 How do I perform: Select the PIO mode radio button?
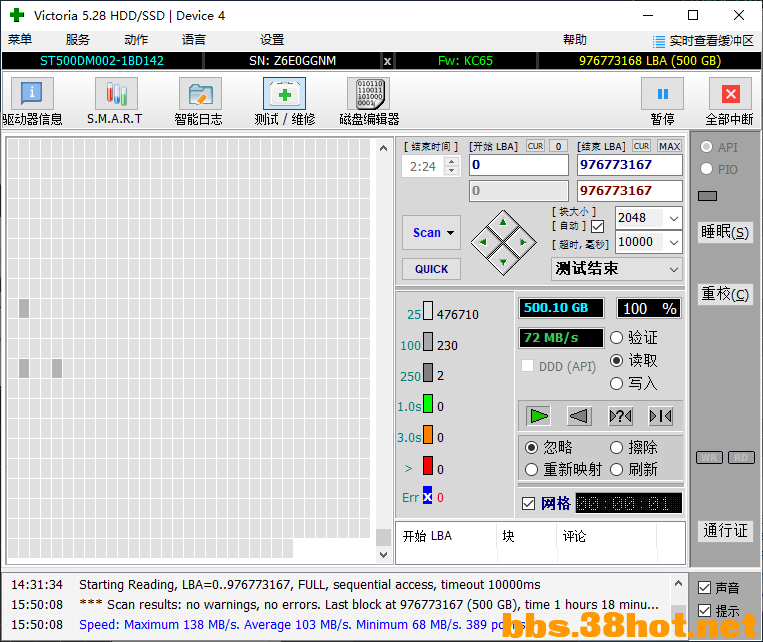point(707,169)
